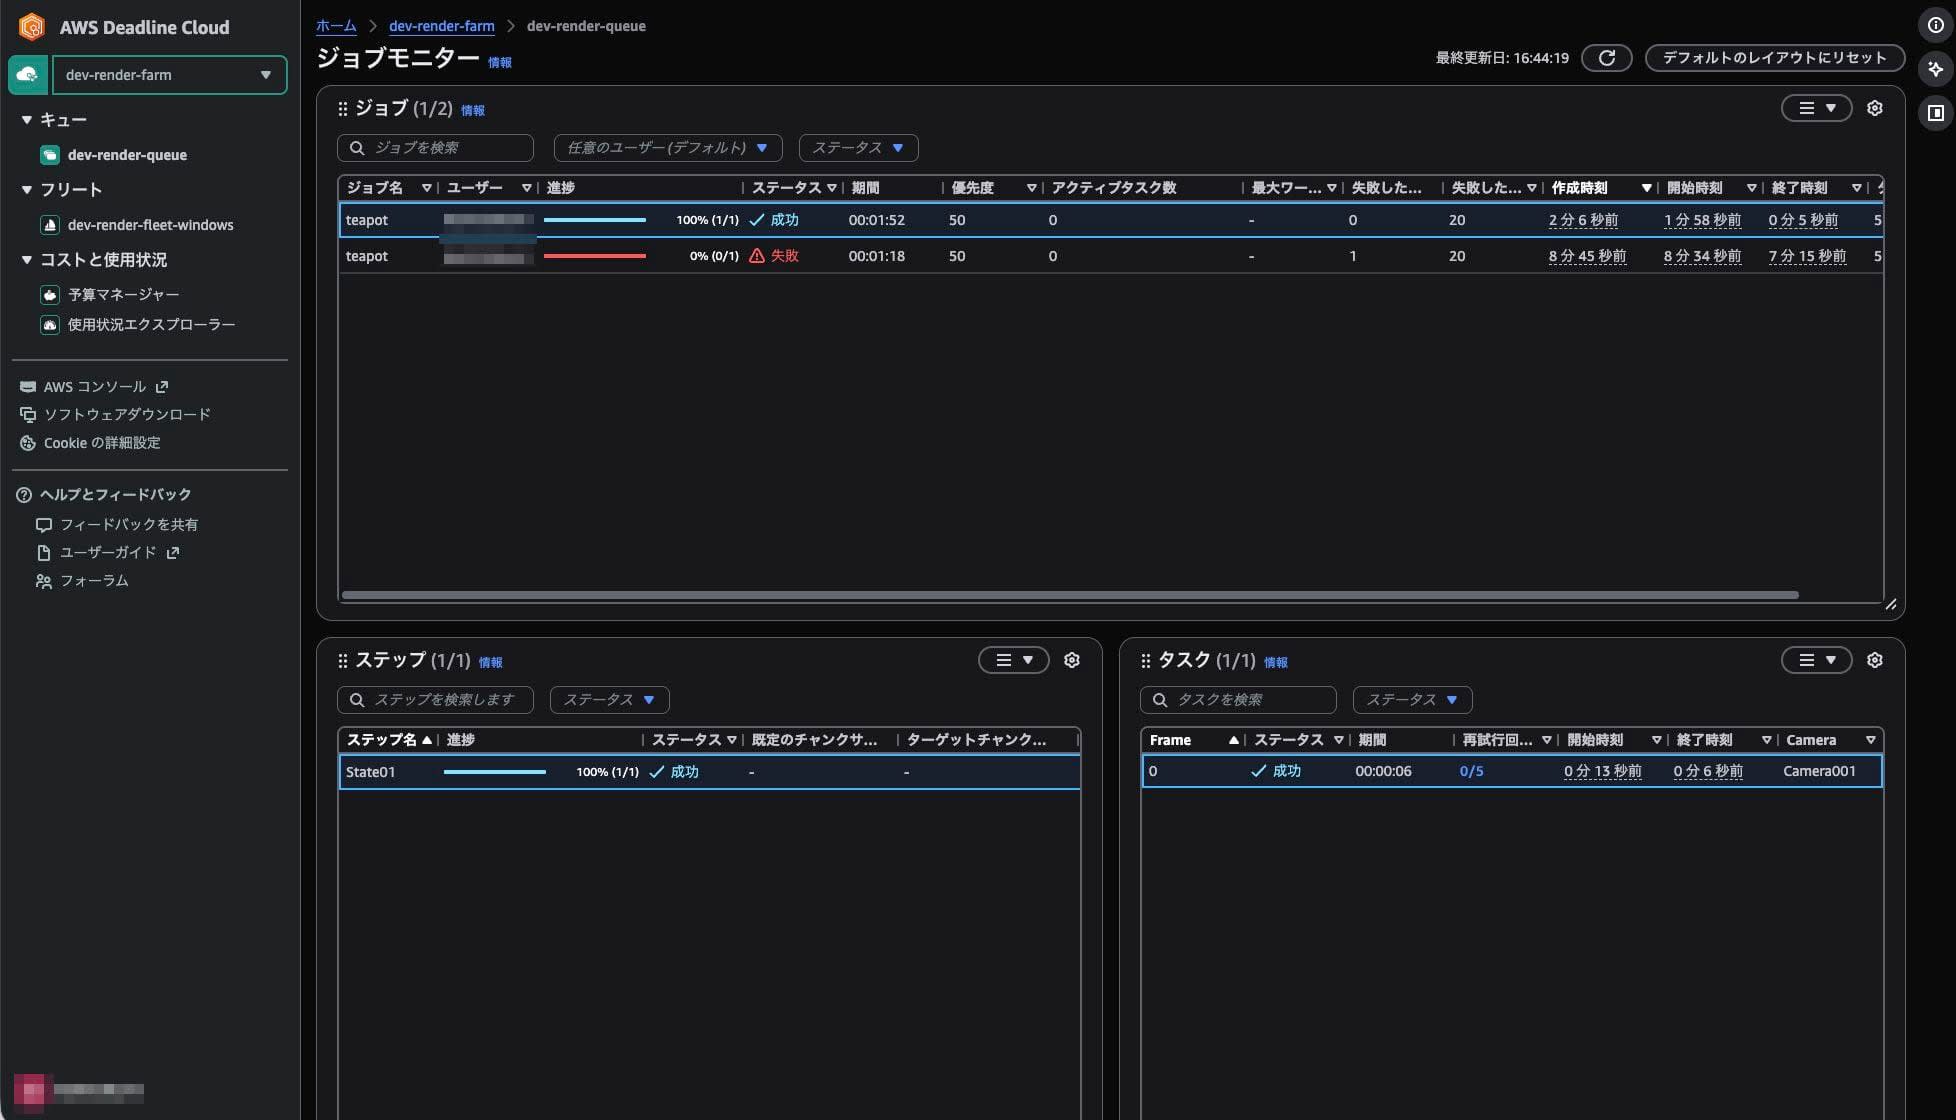Open ステップ panel settings gear
The width and height of the screenshot is (1956, 1120).
[x=1072, y=660]
